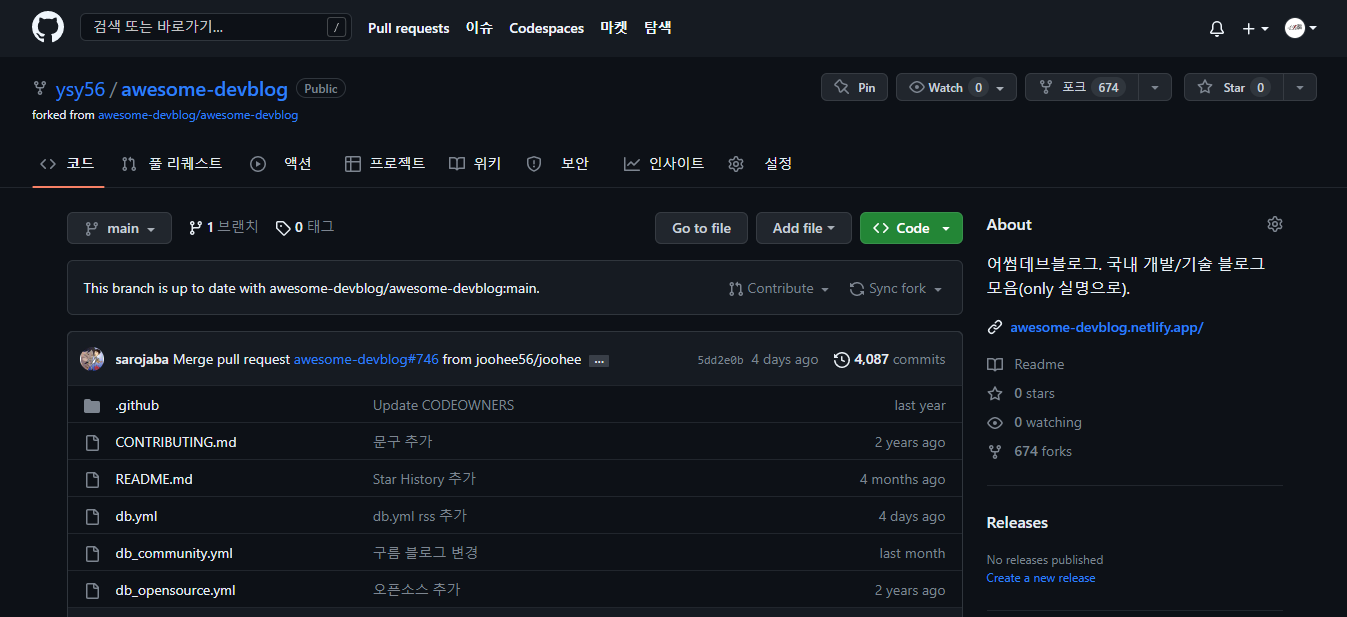This screenshot has height=617, width=1347.
Task: Open the '문구 추가' commit message
Action: pos(402,442)
